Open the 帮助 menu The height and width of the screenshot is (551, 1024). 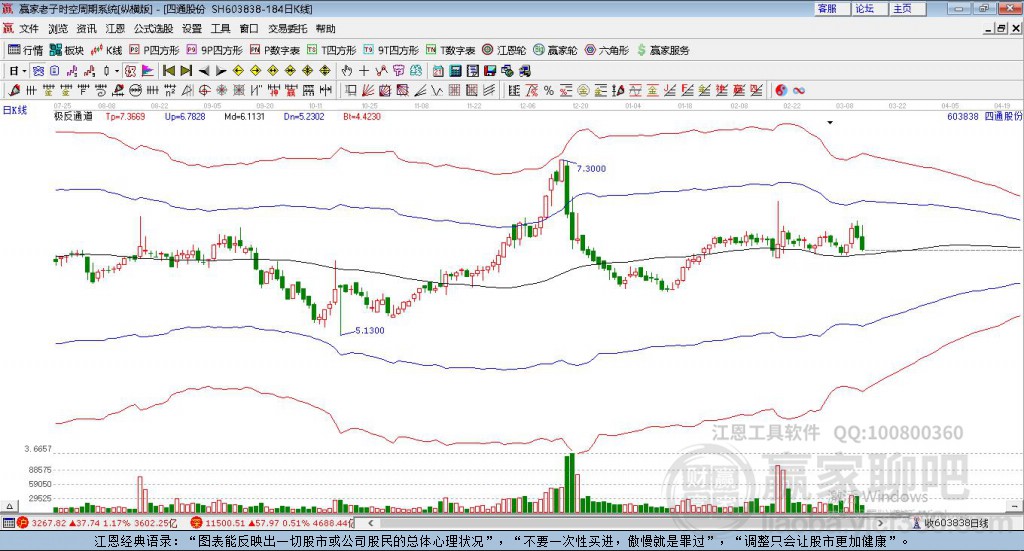tap(325, 29)
